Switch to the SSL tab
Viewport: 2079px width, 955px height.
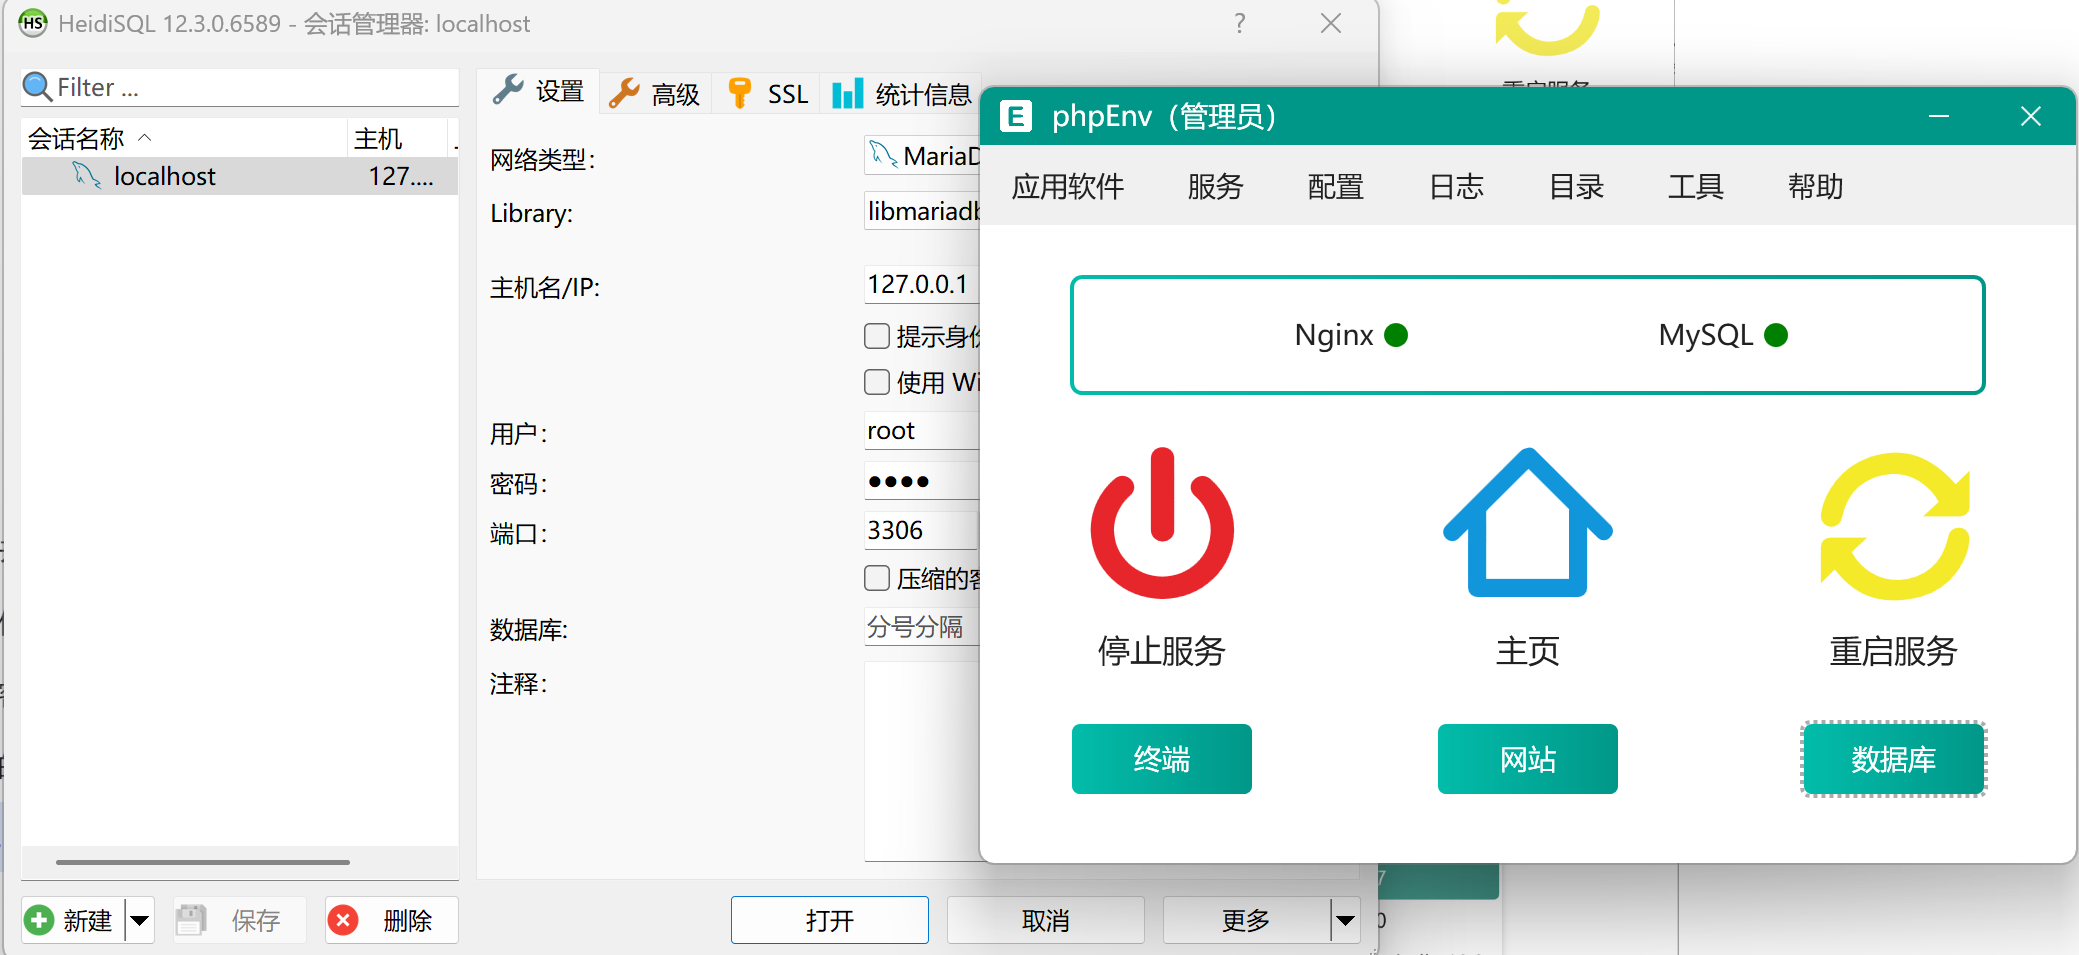(767, 94)
